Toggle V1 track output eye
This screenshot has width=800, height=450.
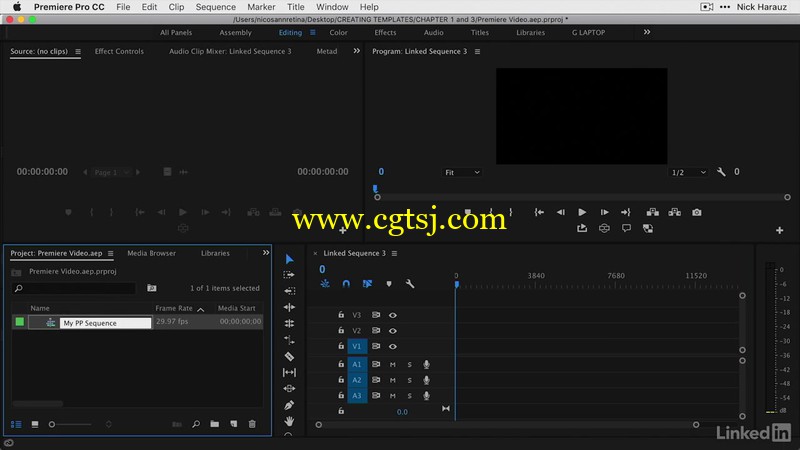(392, 346)
